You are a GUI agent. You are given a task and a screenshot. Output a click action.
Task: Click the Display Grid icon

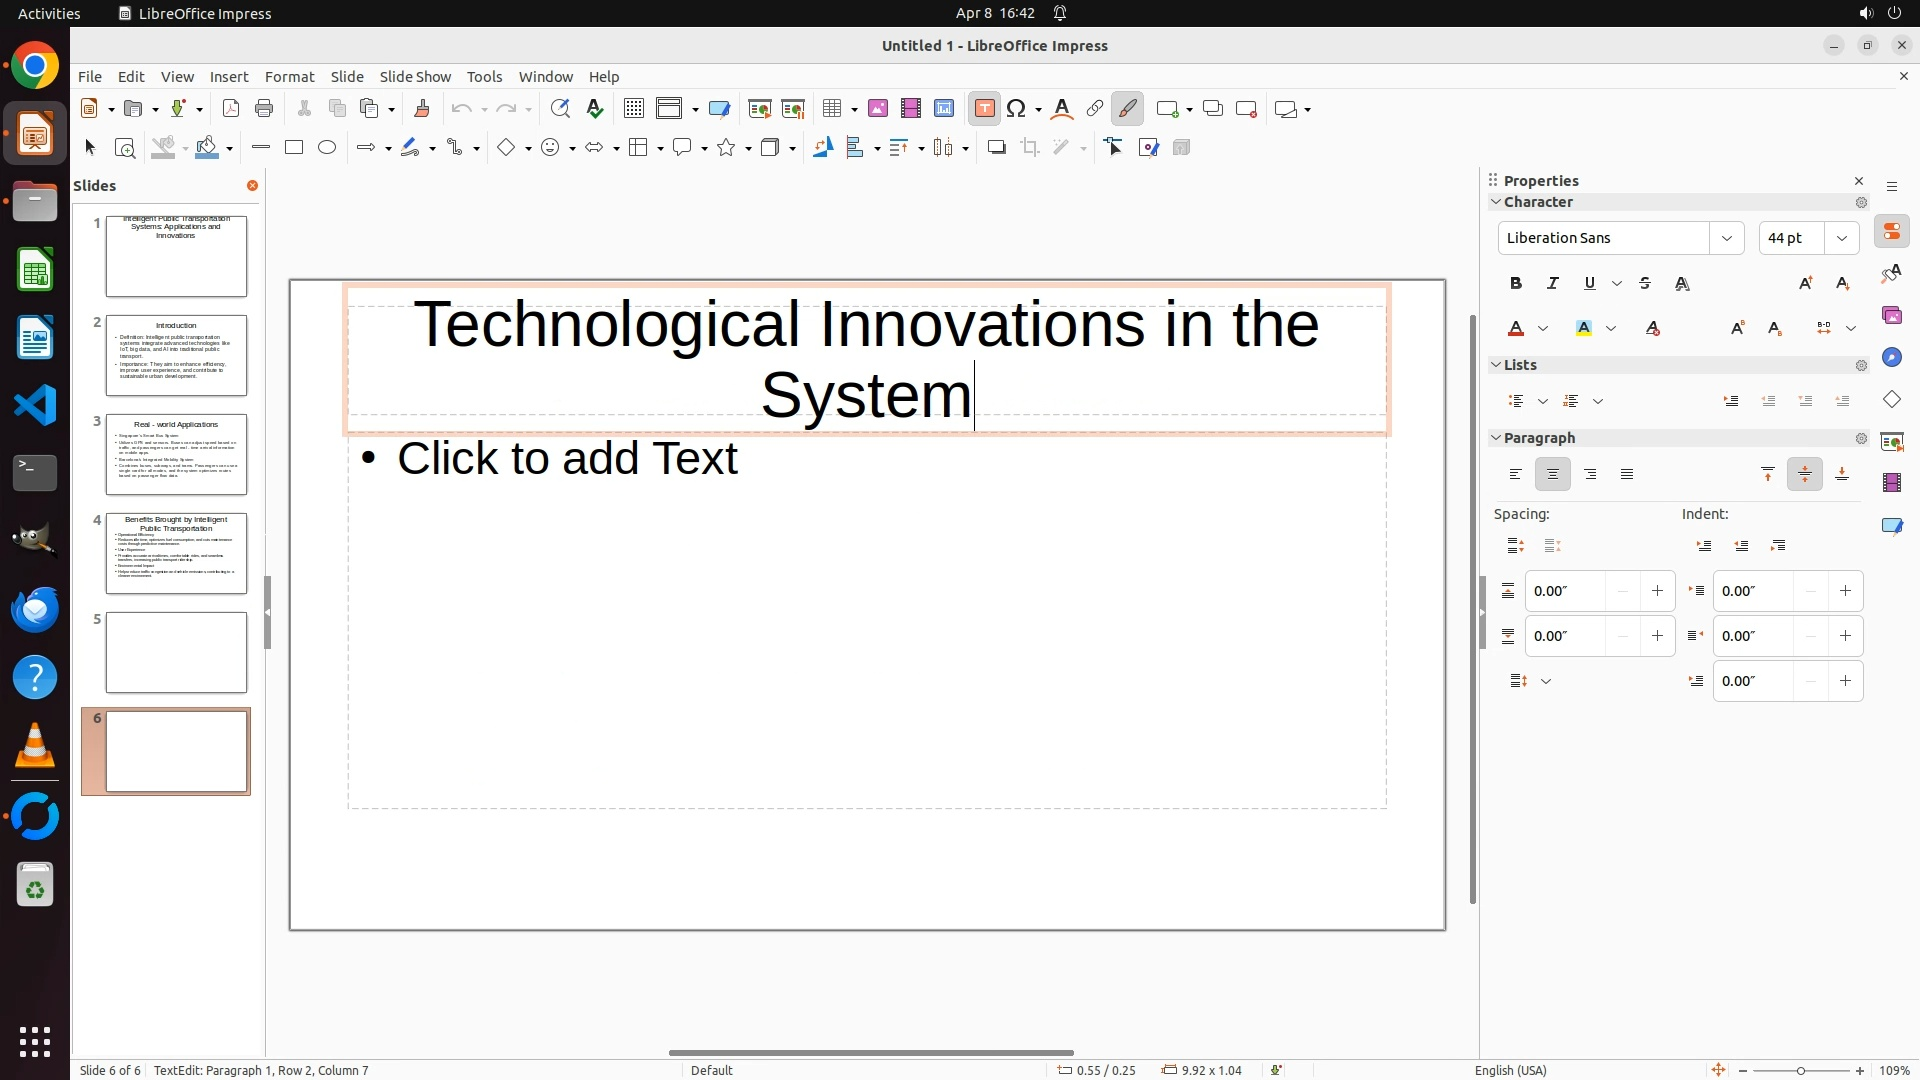click(633, 109)
